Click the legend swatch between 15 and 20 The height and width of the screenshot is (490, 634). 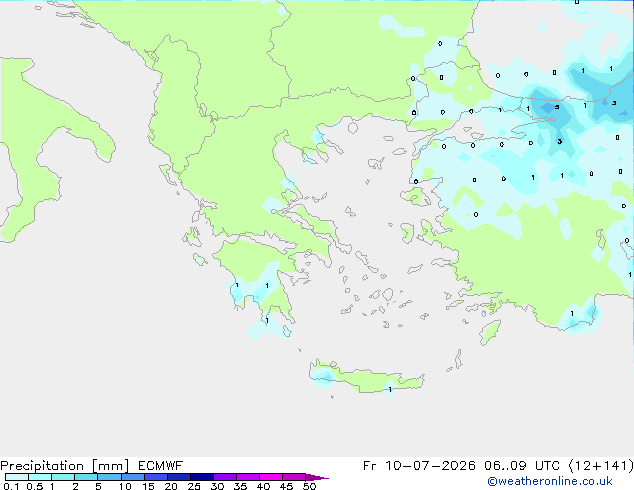tap(156, 477)
